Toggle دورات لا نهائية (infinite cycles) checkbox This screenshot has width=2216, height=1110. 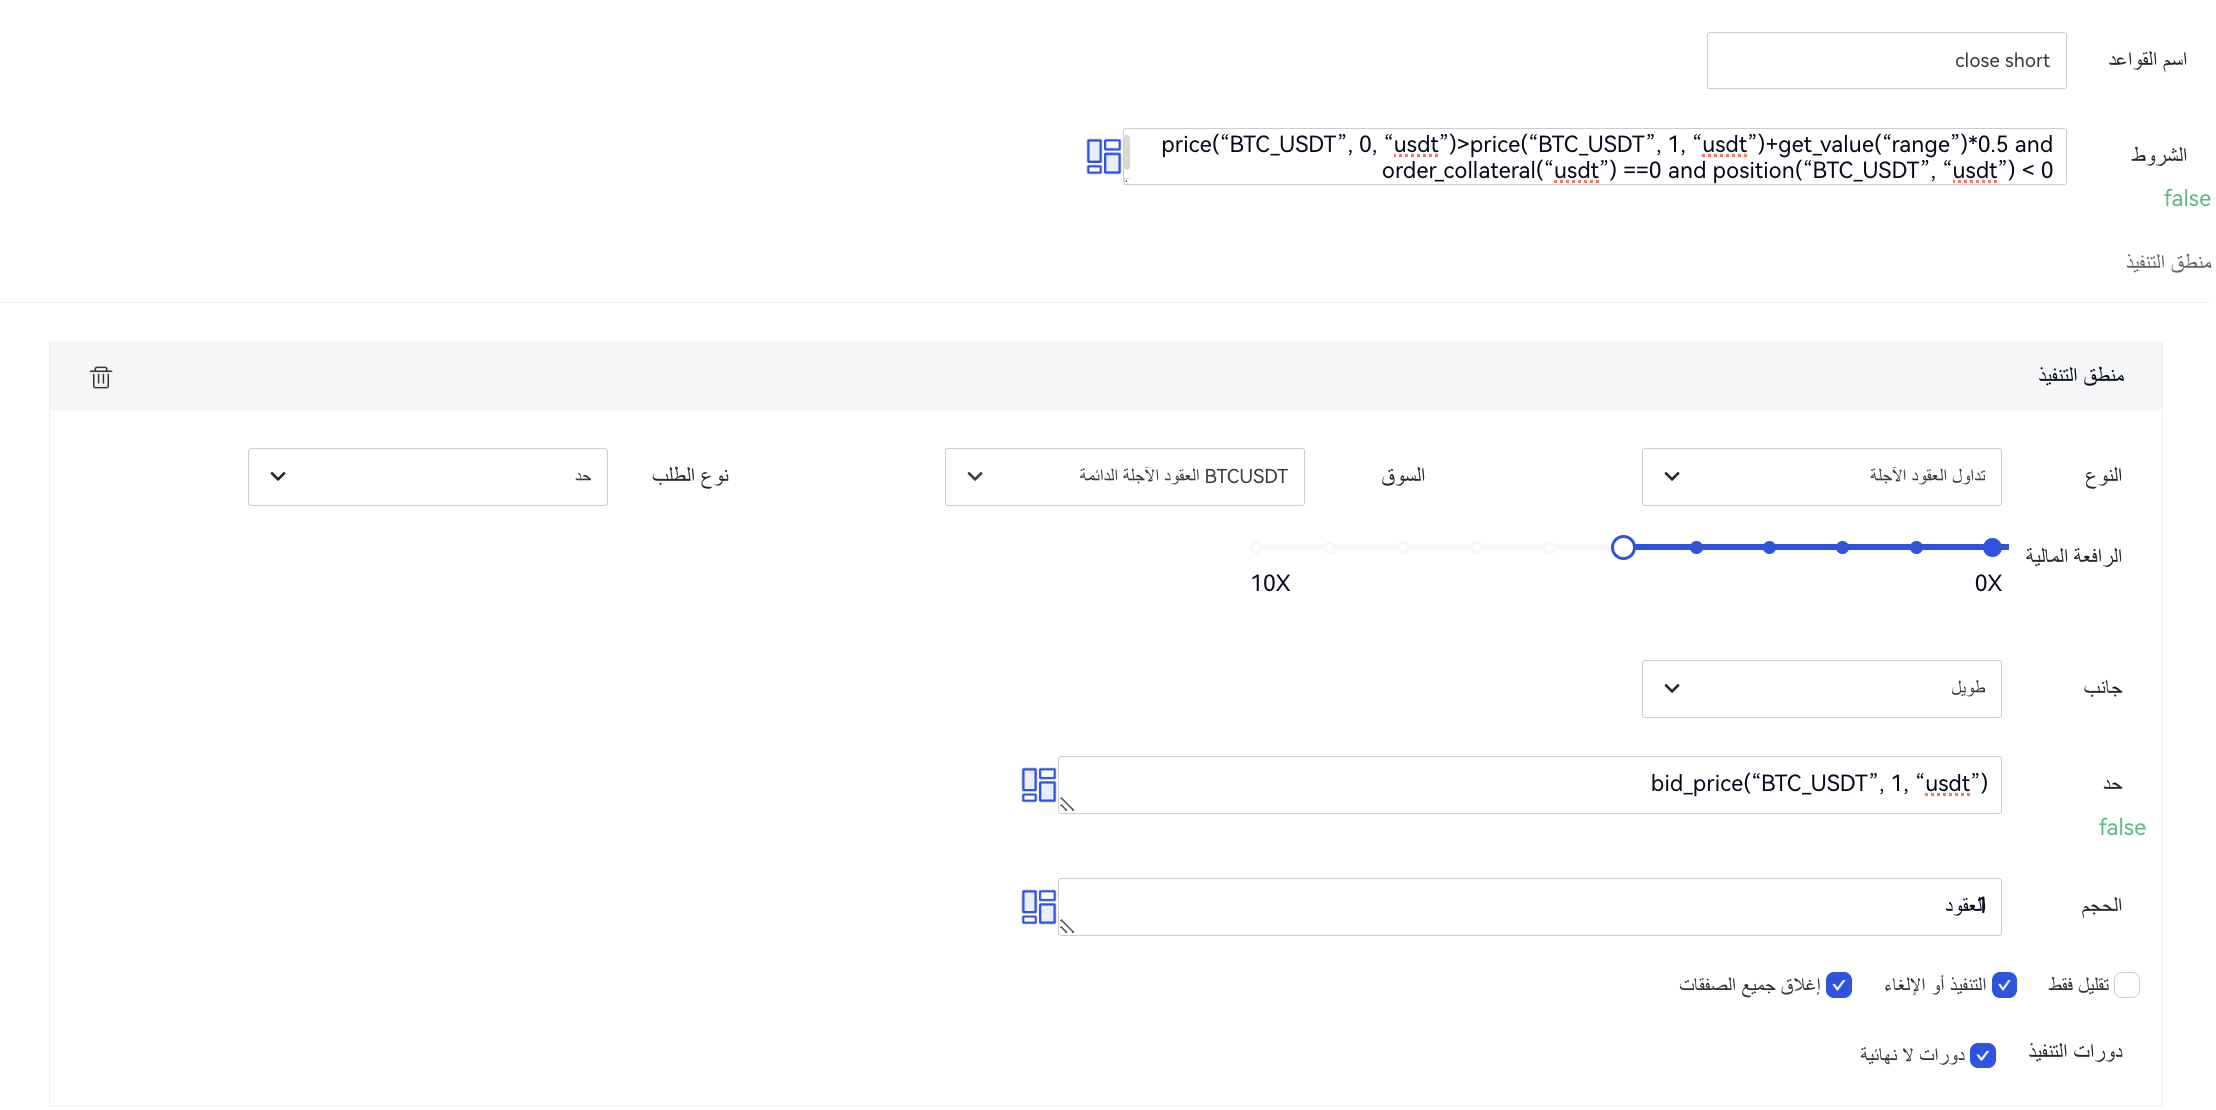coord(1983,1055)
